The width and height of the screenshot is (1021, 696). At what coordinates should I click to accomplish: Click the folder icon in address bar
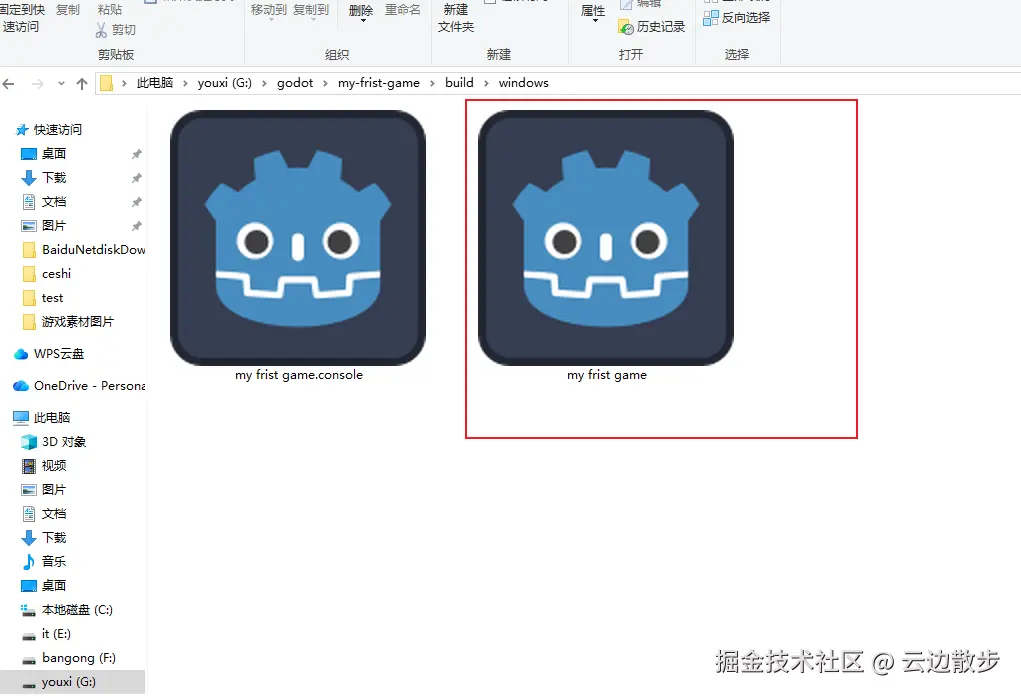107,83
